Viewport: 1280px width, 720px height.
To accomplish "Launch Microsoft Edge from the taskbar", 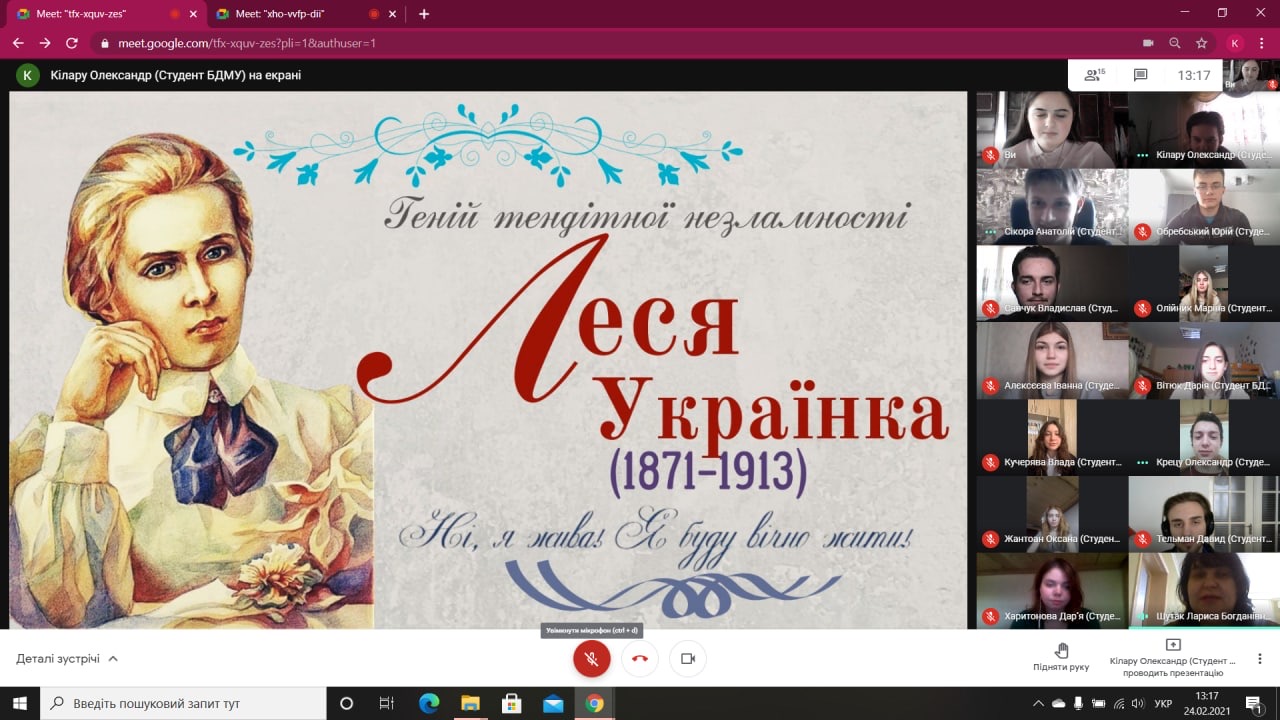I will (x=429, y=703).
